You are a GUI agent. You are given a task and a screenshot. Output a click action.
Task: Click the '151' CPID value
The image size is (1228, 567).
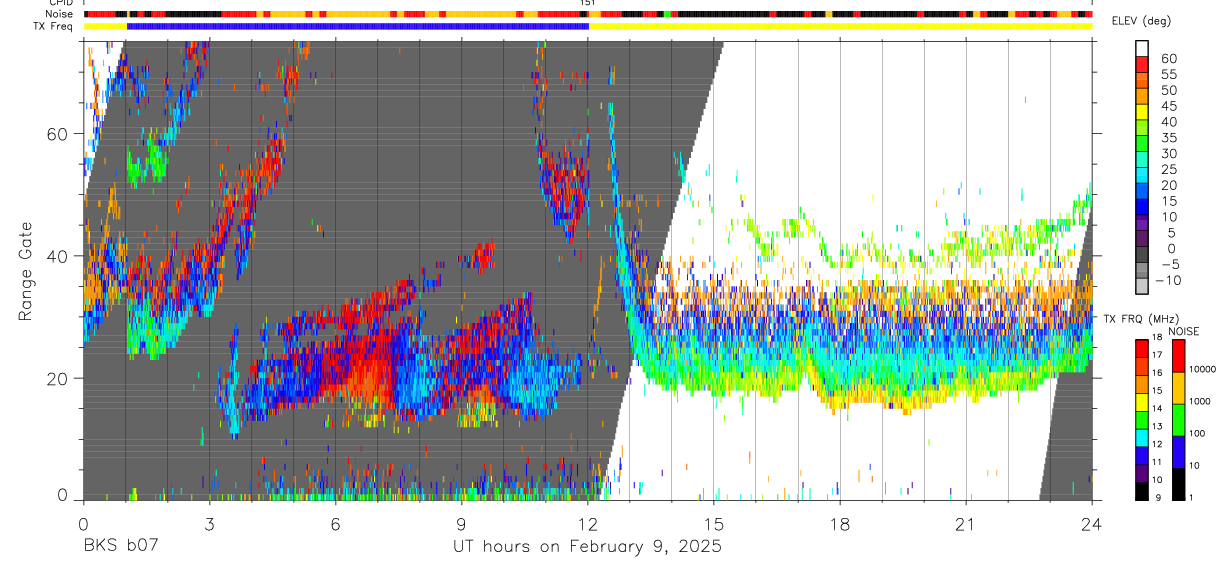click(588, 4)
